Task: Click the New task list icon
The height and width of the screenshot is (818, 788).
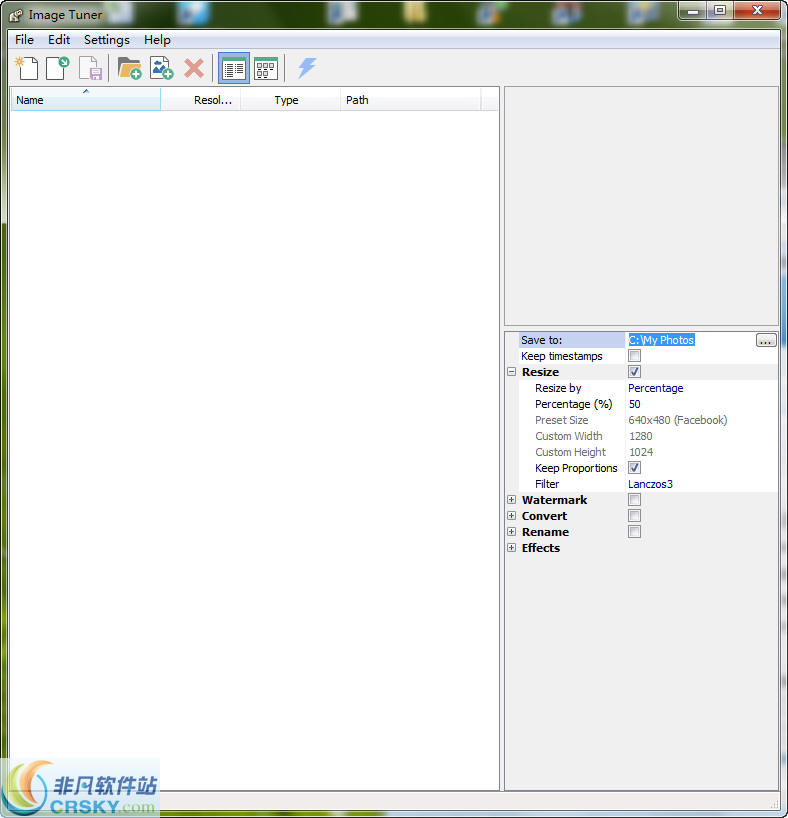Action: click(27, 68)
